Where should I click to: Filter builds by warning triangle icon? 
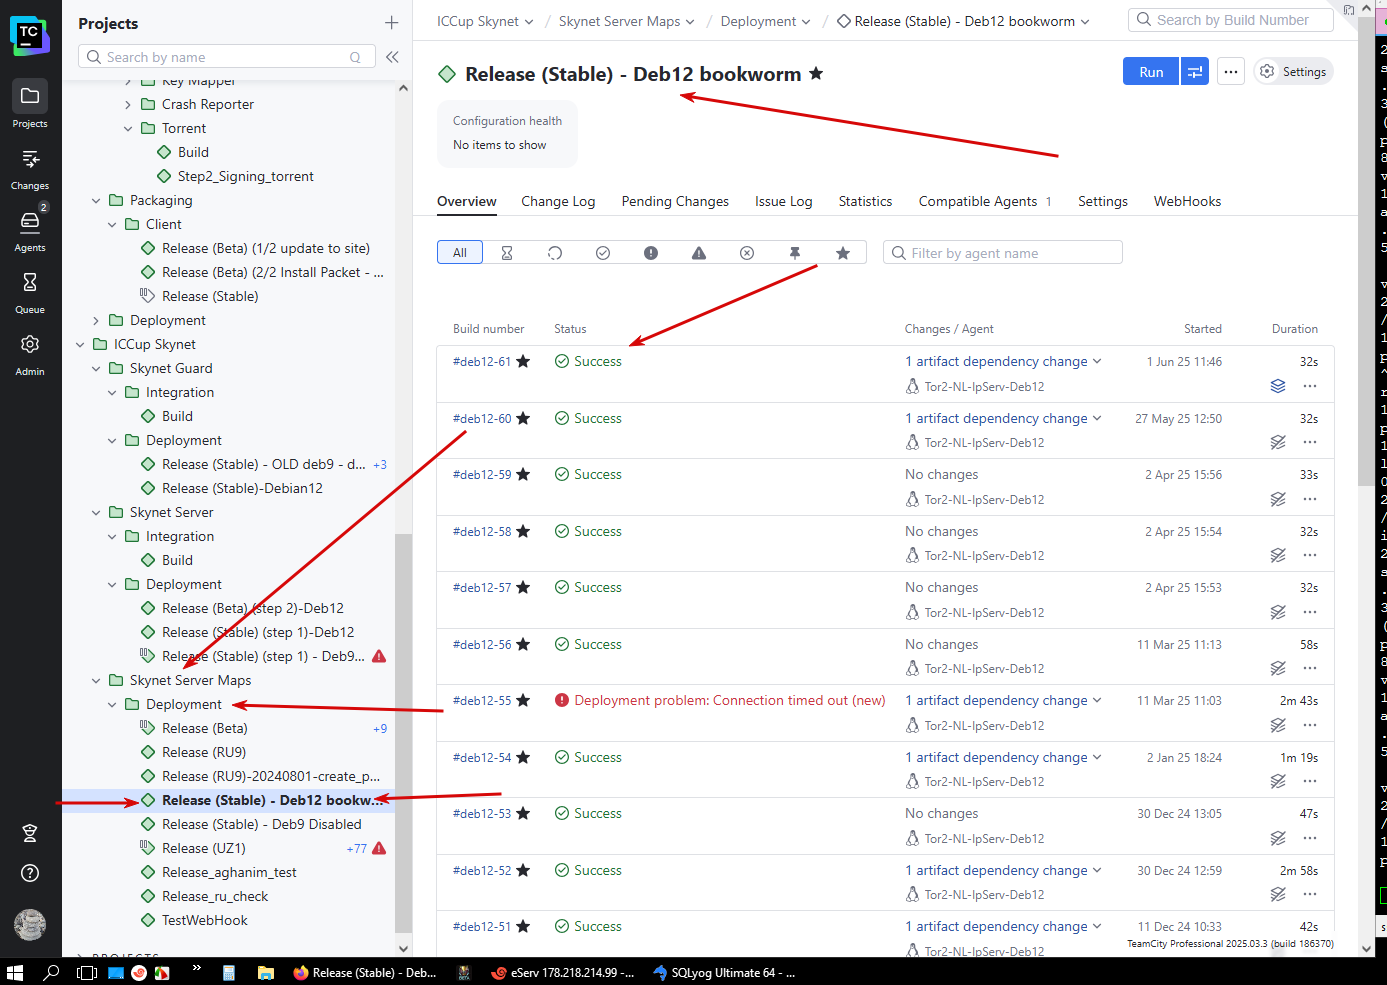(x=699, y=253)
